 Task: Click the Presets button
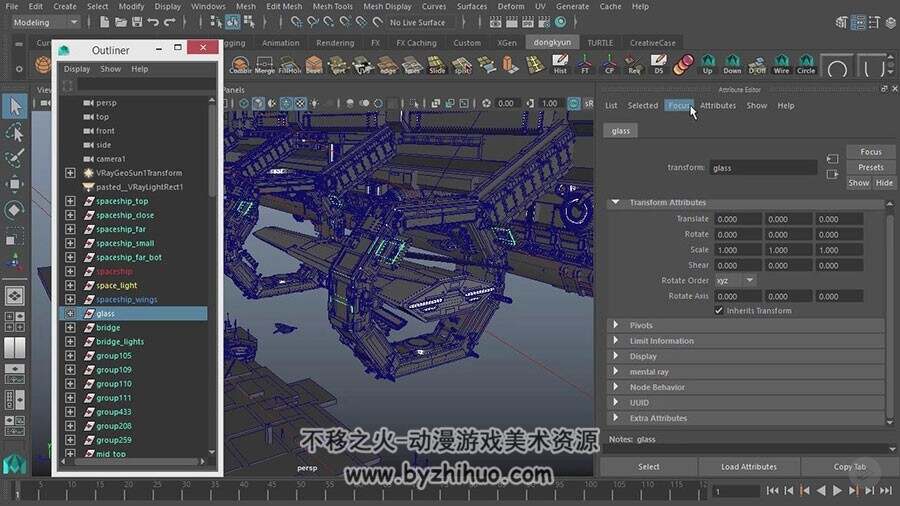click(x=871, y=168)
